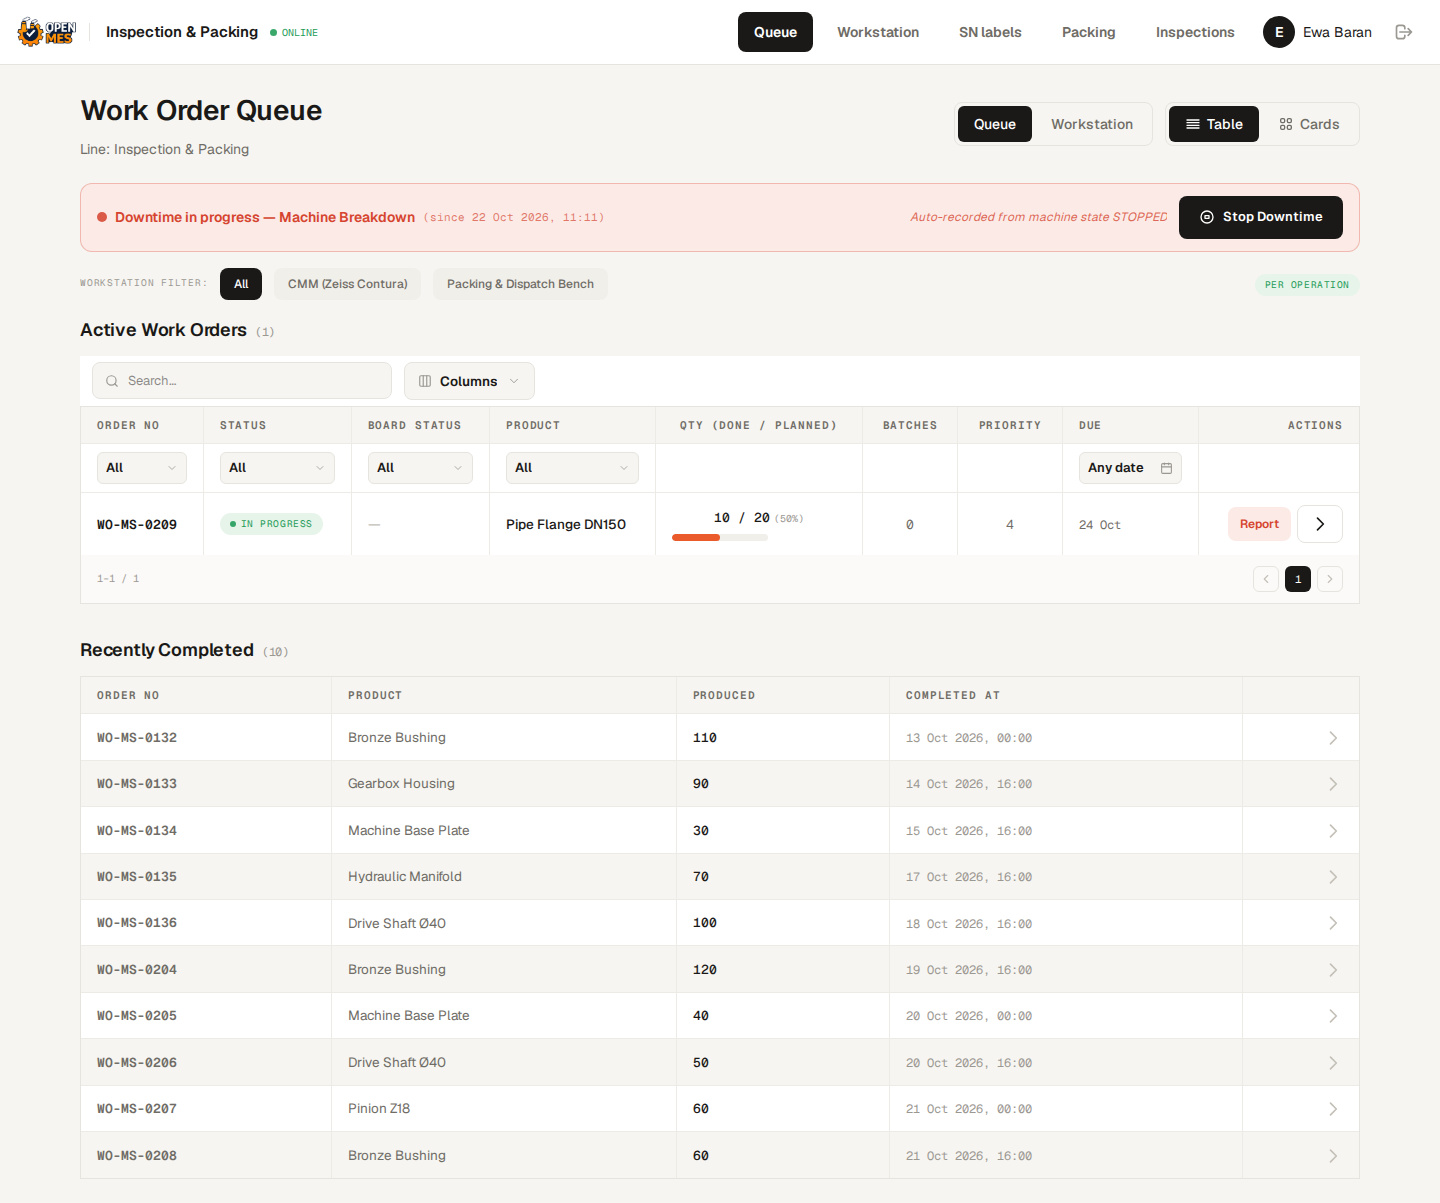The height and width of the screenshot is (1203, 1440).
Task: Go to the SN labels tab
Action: coord(990,32)
